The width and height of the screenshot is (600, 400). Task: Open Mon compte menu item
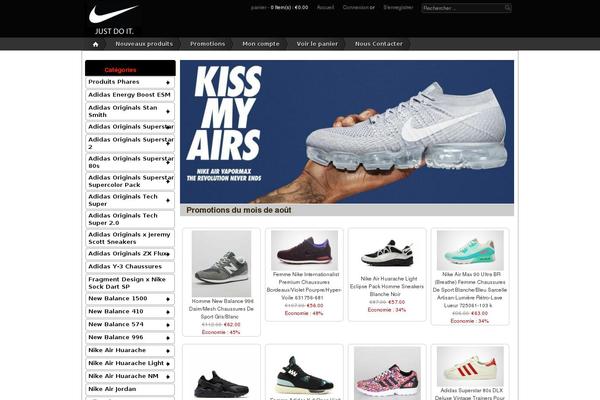261,44
